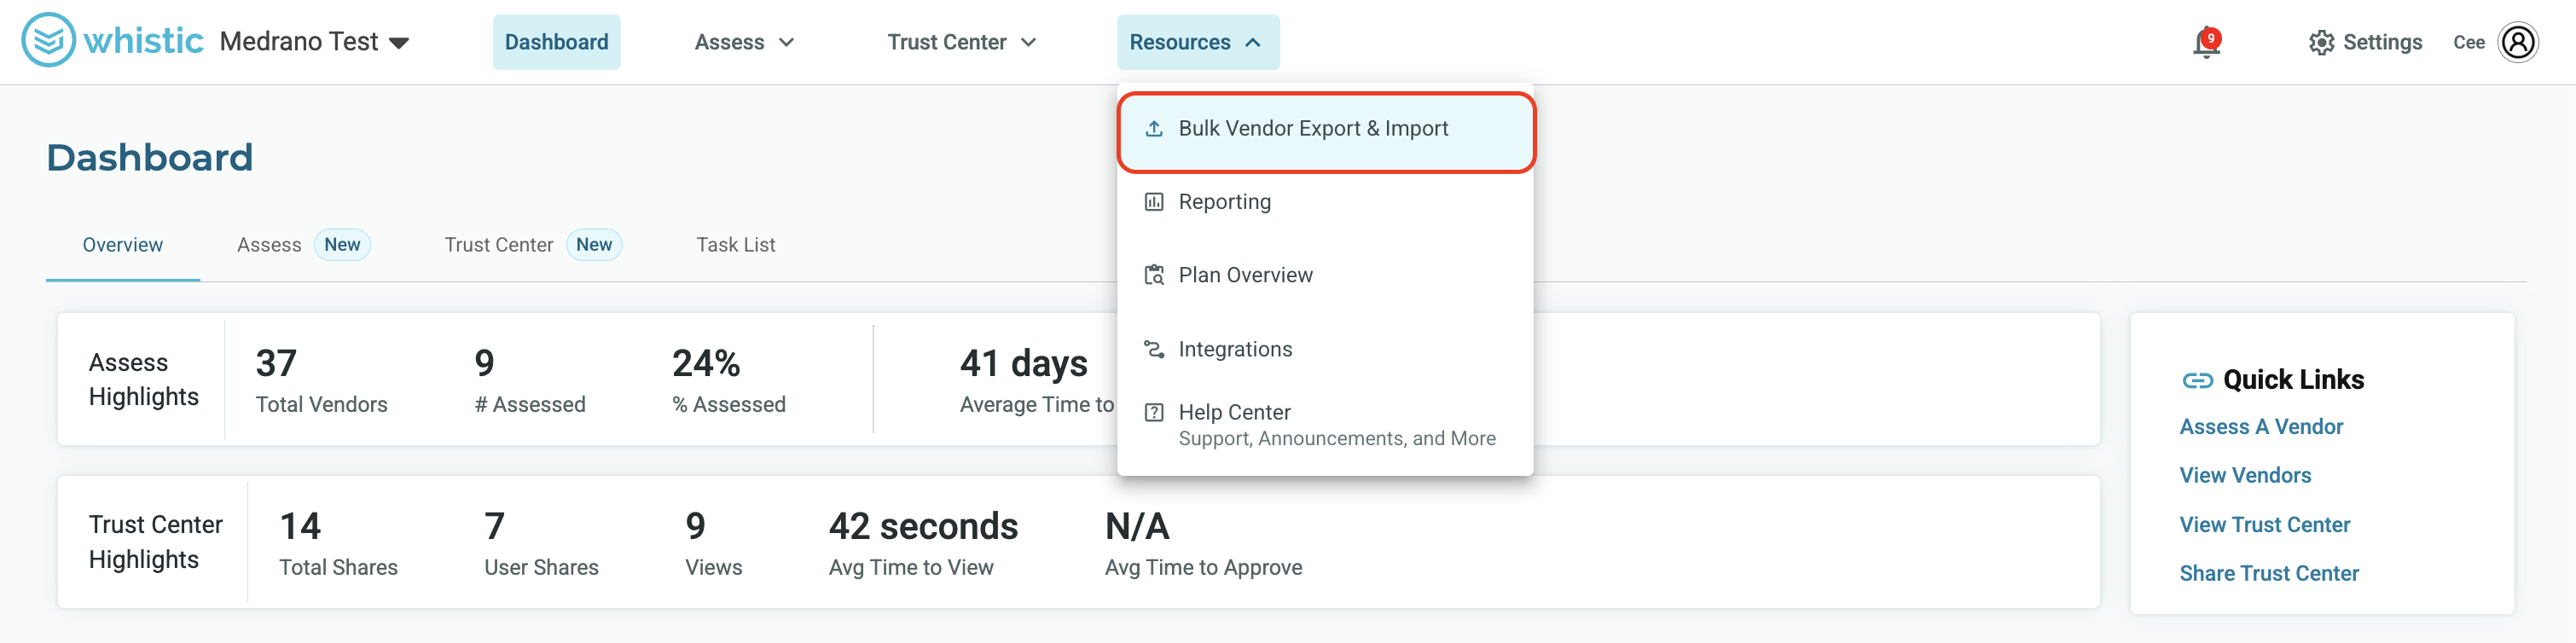Image resolution: width=2576 pixels, height=643 pixels.
Task: Click the red notification count badge
Action: click(x=2211, y=38)
